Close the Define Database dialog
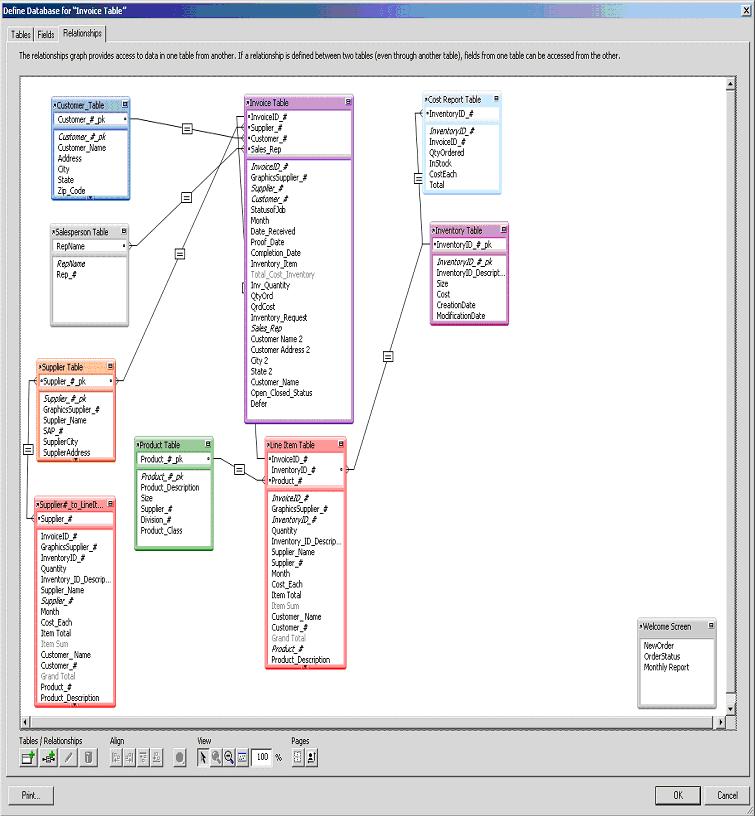The height and width of the screenshot is (816, 755). click(746, 10)
